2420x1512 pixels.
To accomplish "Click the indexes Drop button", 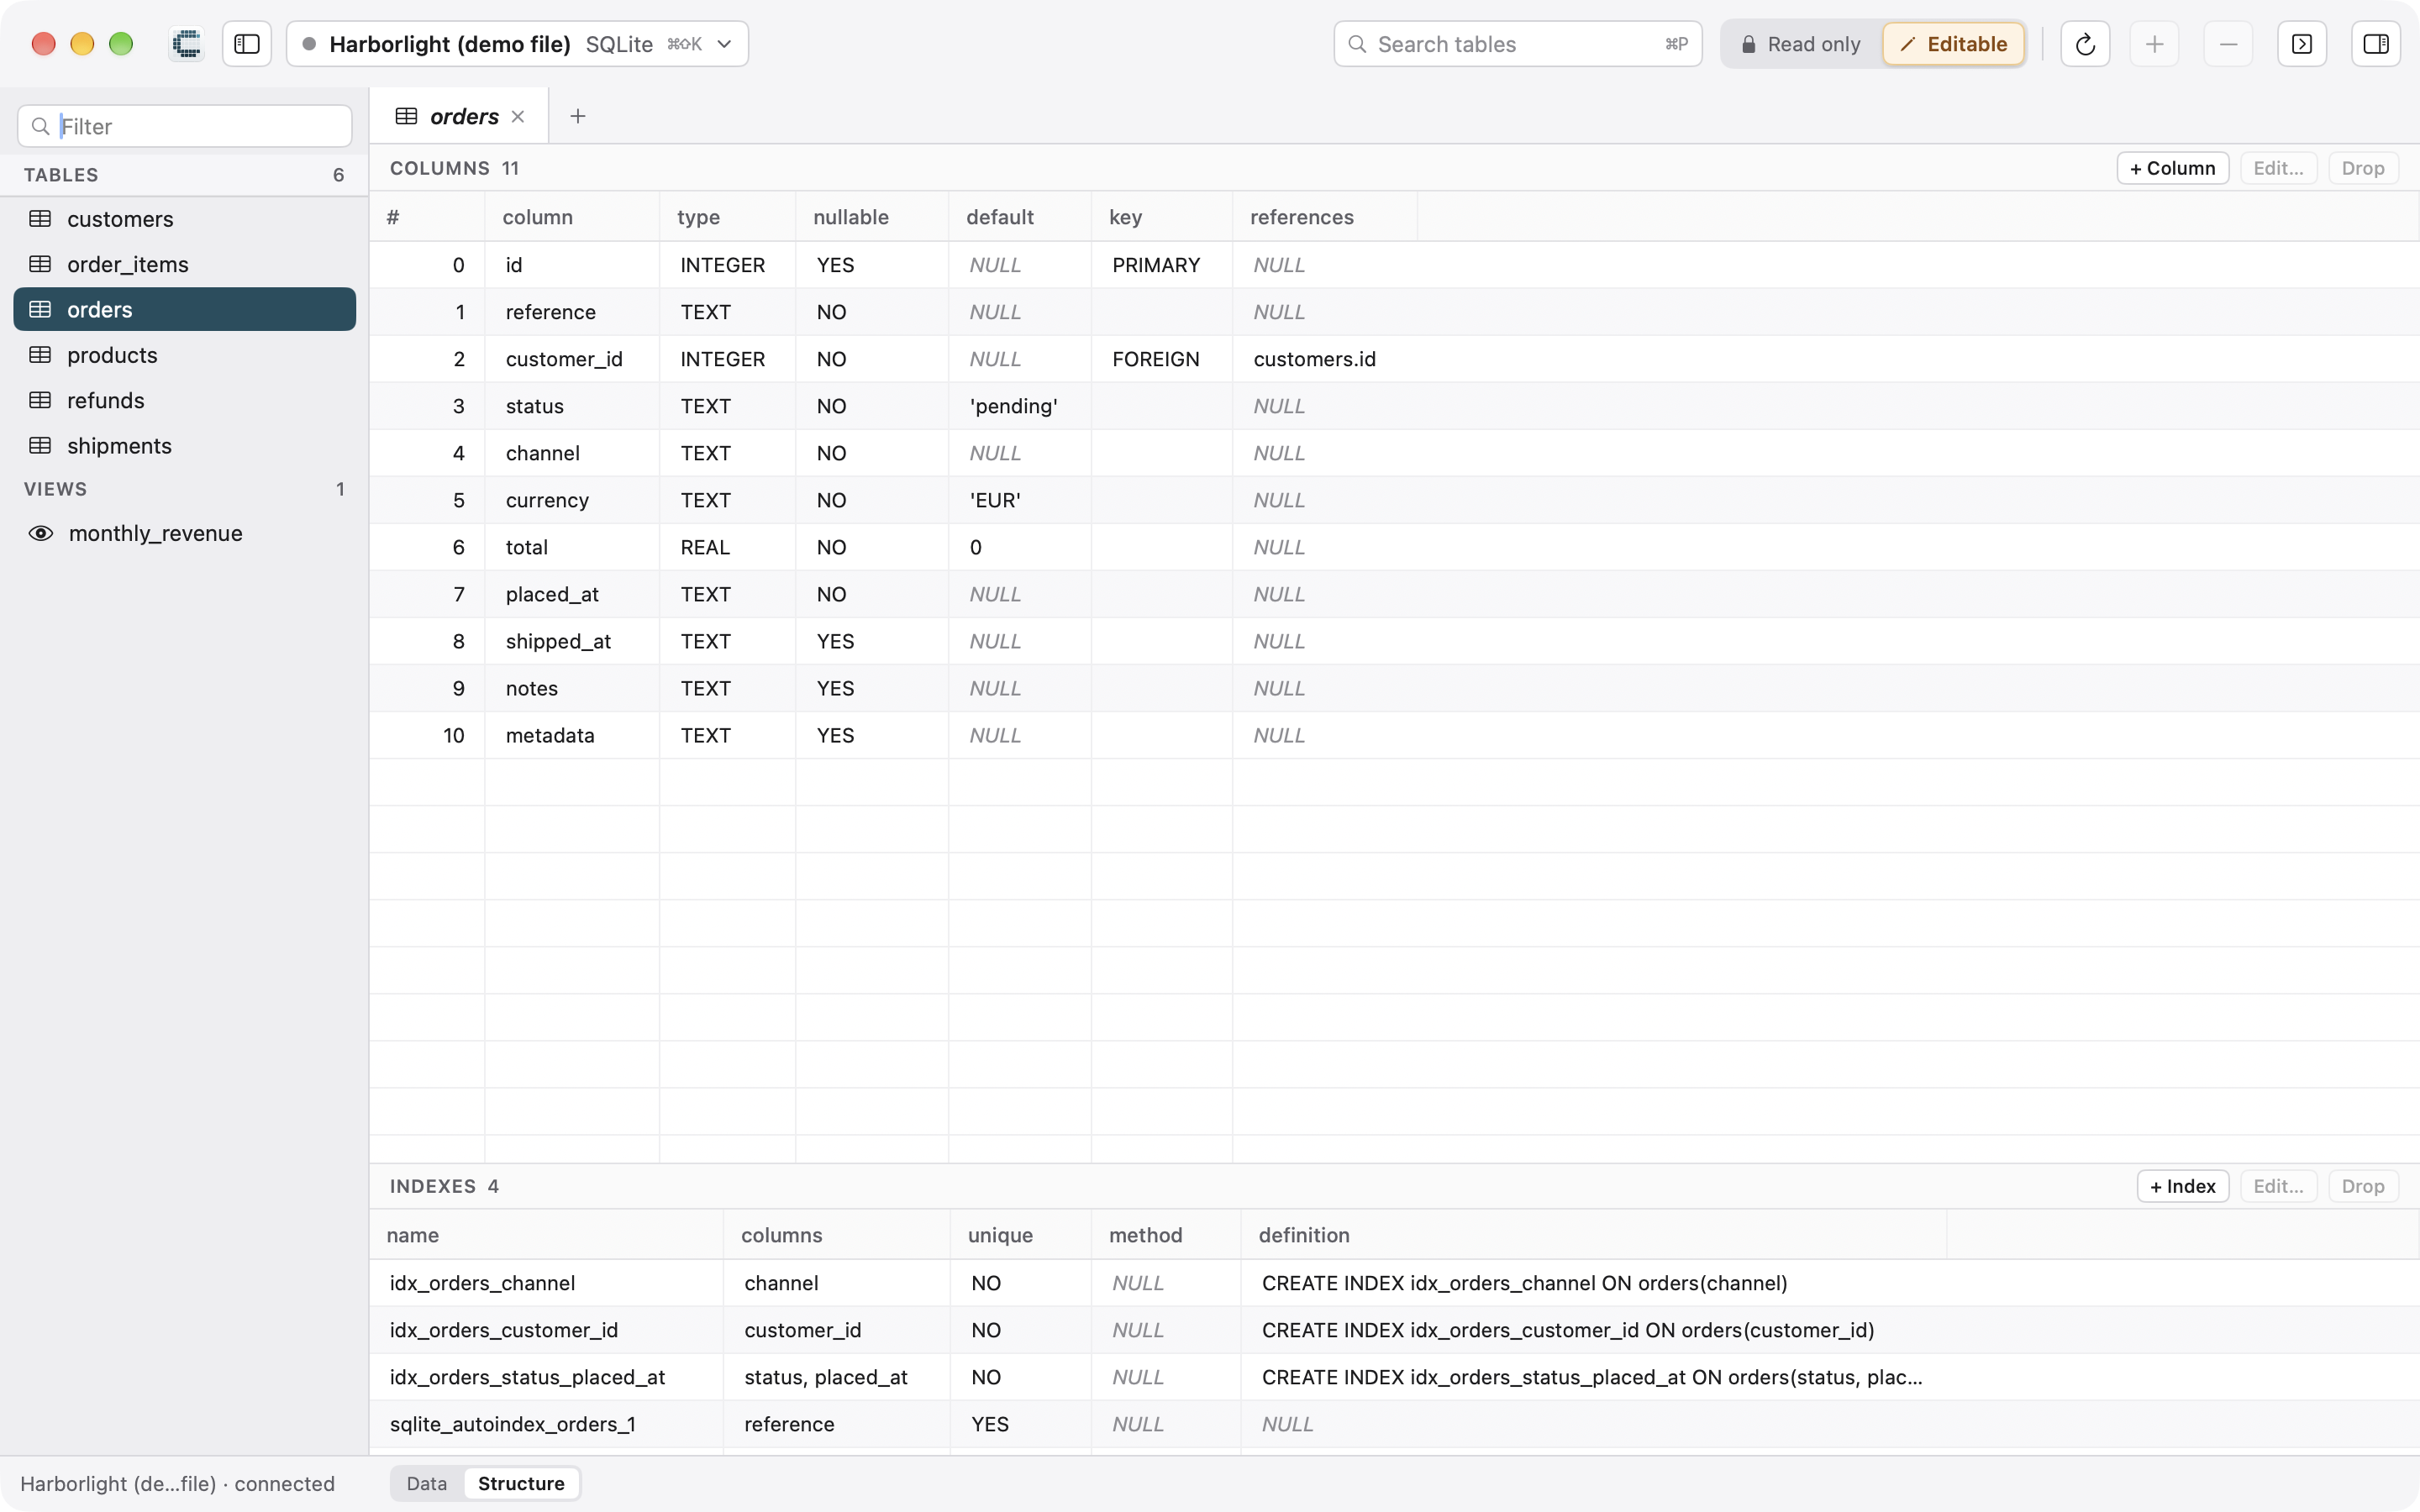I will 2363,1186.
